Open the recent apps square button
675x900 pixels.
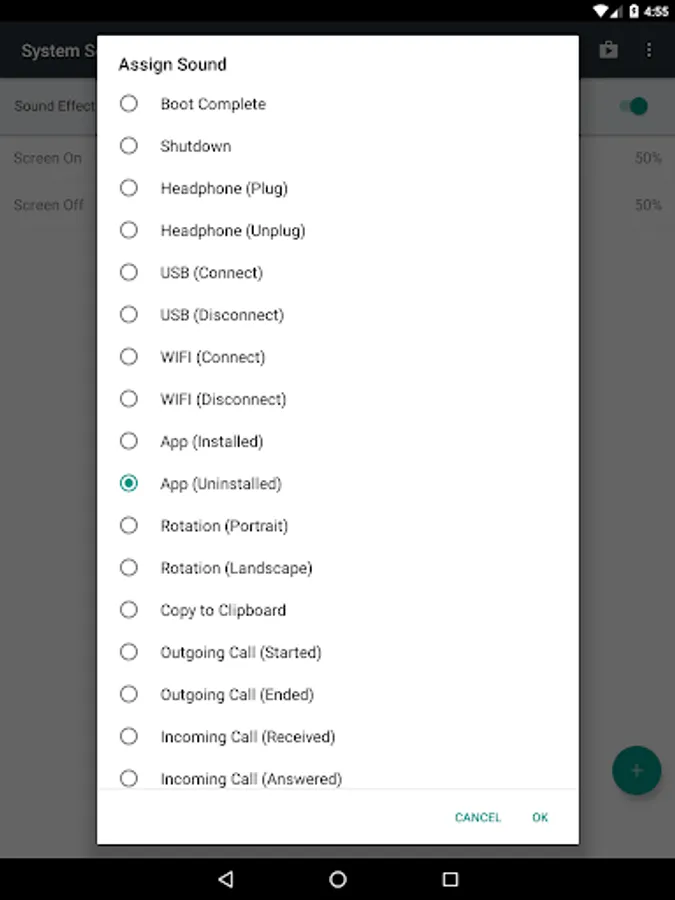tap(450, 879)
